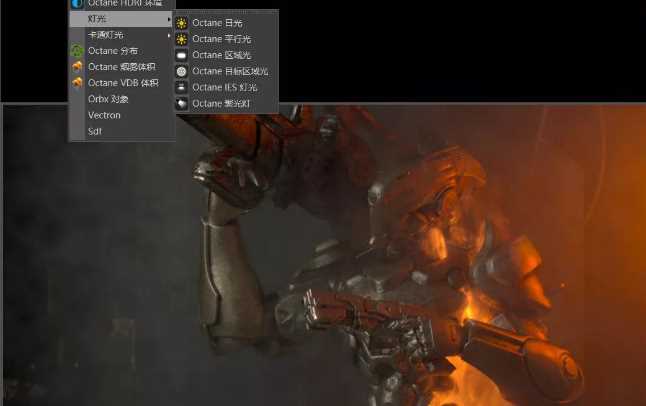Add an Octane 区域光 area light
This screenshot has width=646, height=406.
(x=226, y=55)
